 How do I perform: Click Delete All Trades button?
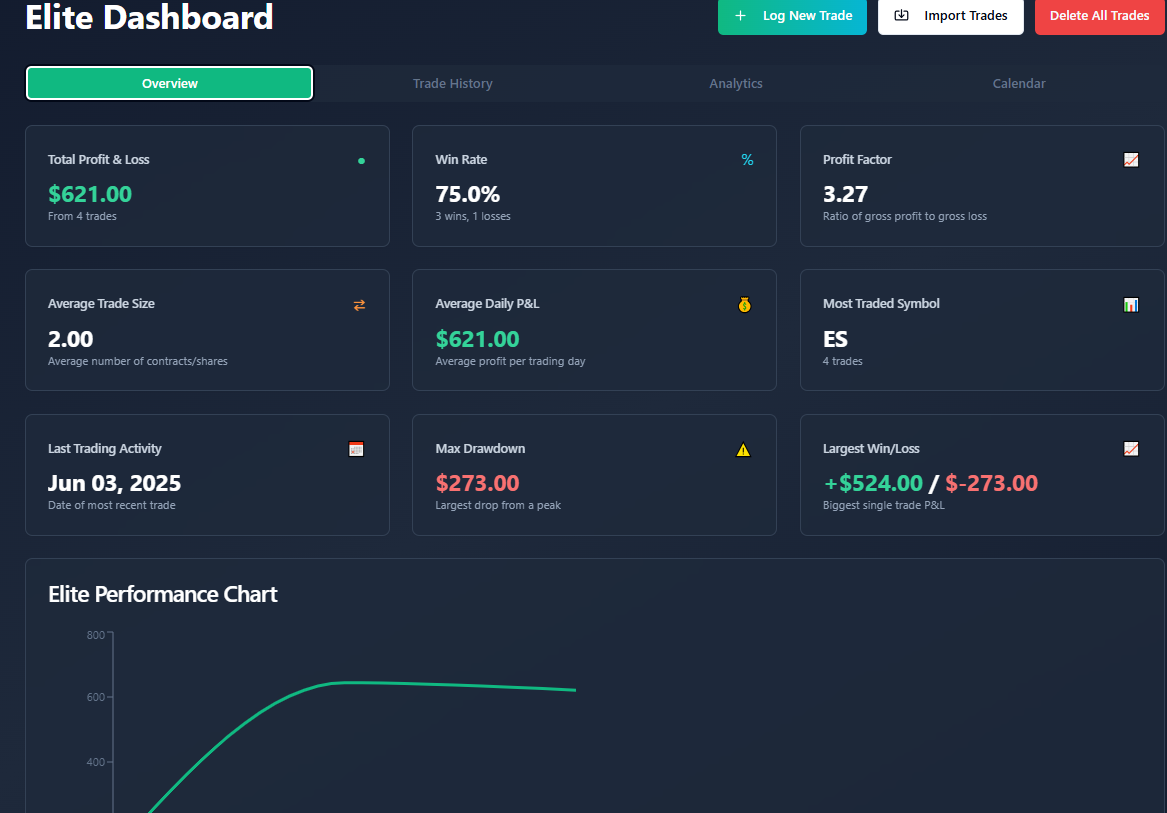pos(1100,16)
